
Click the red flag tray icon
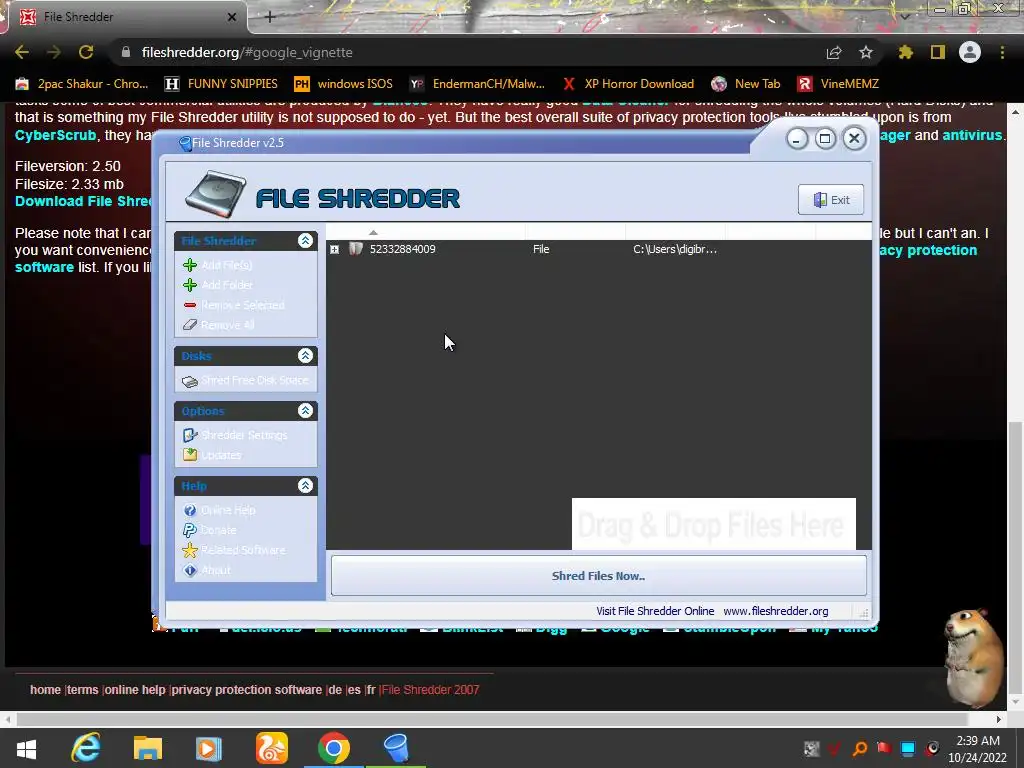pyautogui.click(x=884, y=748)
